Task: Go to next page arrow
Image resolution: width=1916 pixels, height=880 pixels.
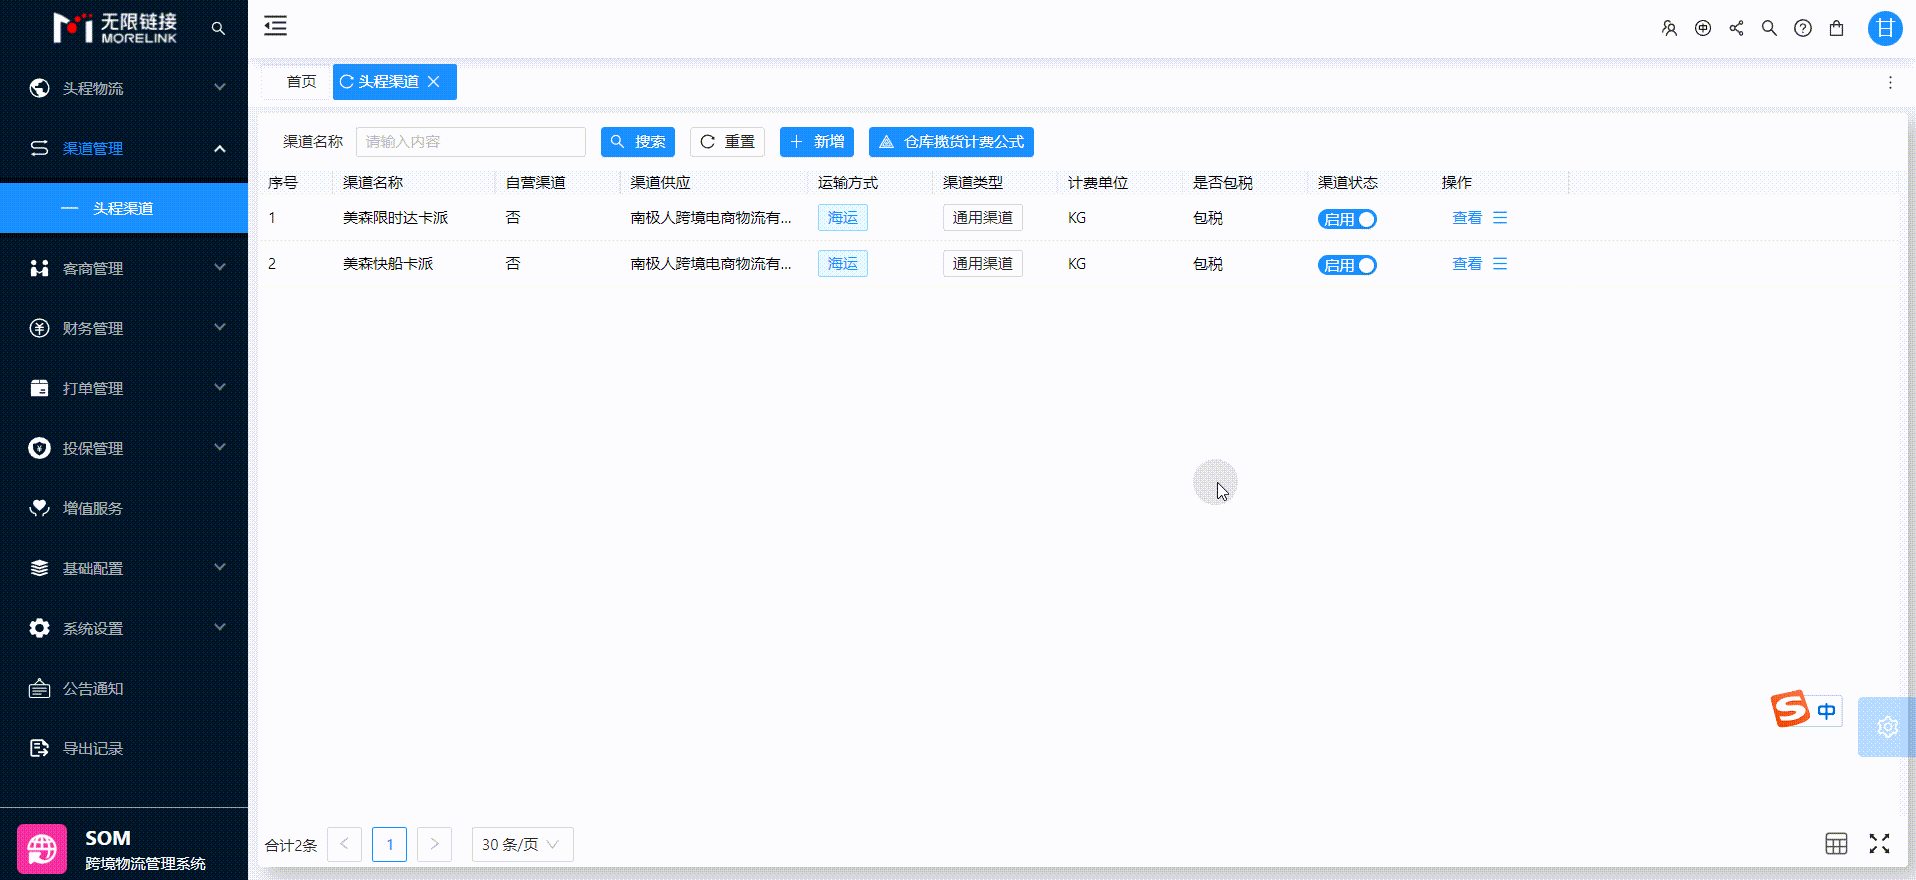Action: [434, 844]
